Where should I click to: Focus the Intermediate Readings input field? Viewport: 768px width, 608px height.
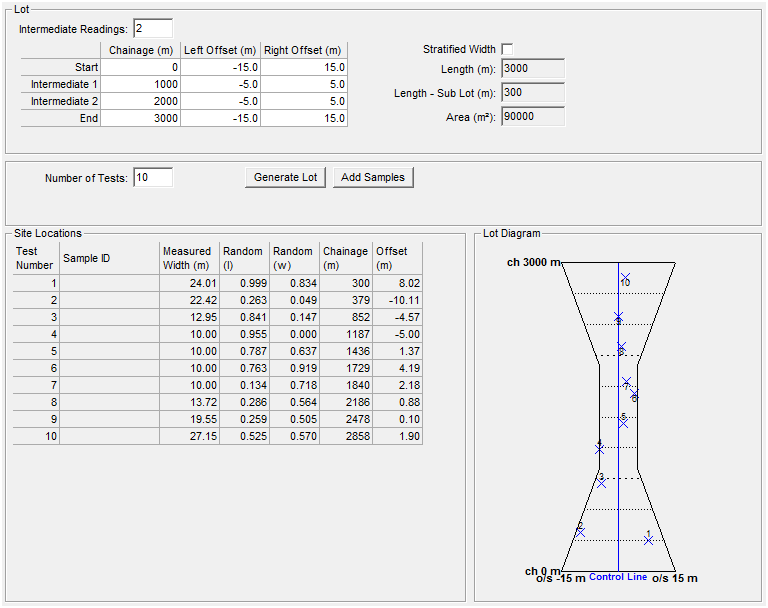point(152,29)
